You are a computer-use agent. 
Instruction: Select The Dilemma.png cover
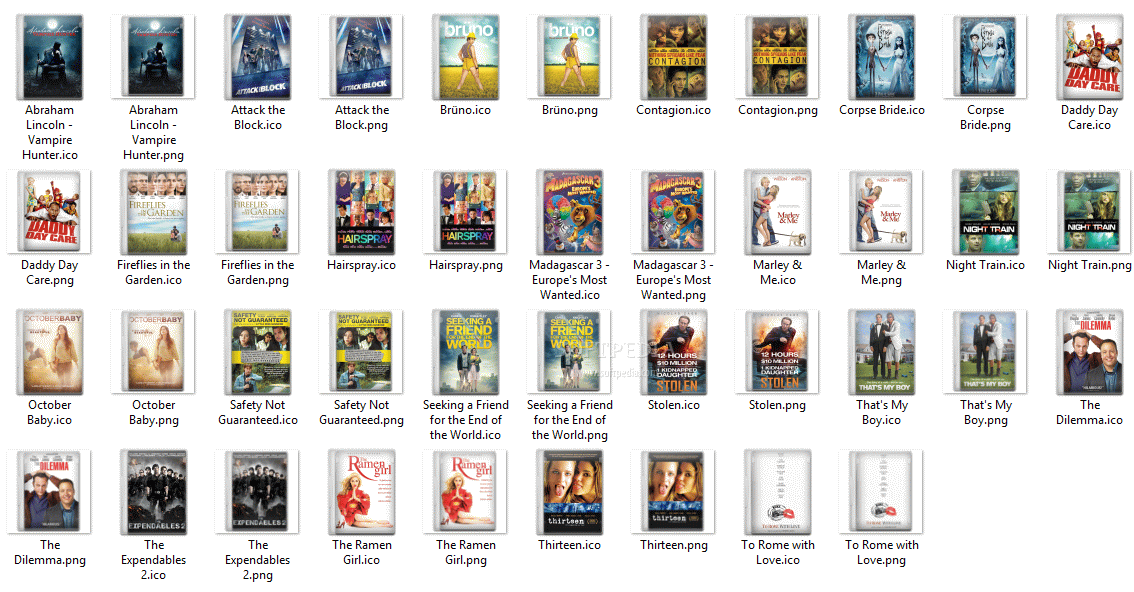click(50, 492)
